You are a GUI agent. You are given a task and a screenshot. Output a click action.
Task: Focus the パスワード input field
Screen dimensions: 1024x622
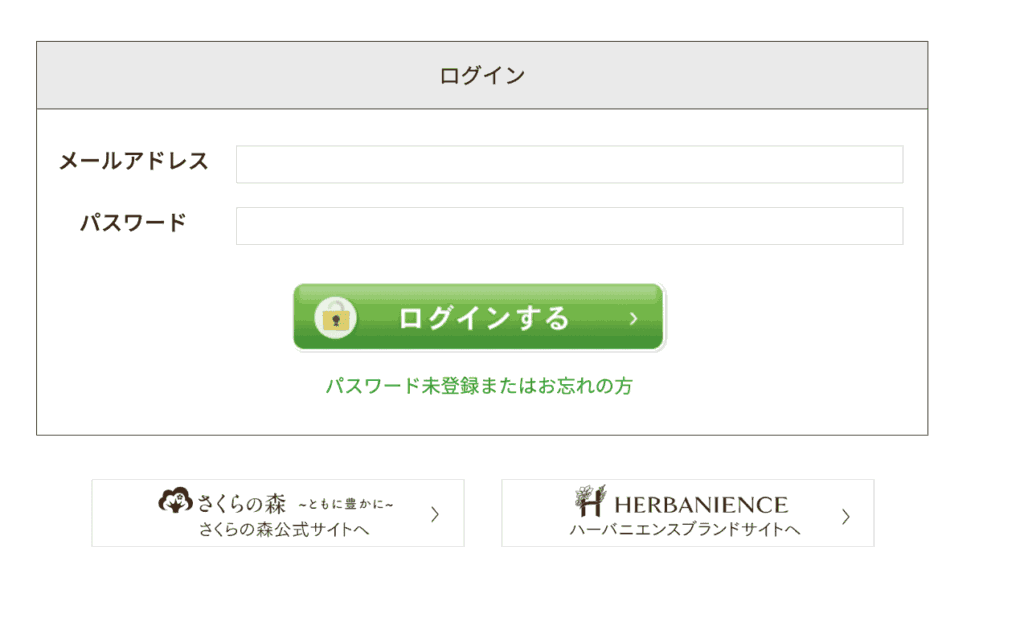(x=569, y=226)
